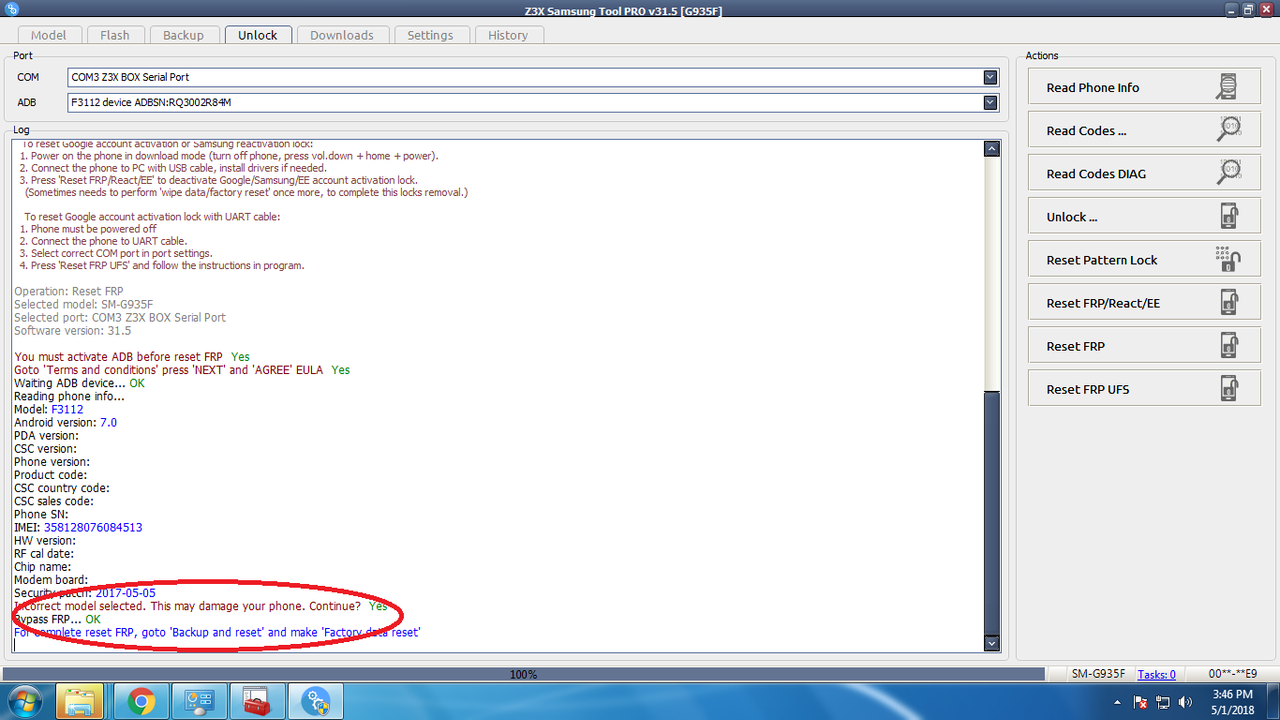1280x720 pixels.
Task: Click the 00**-**E9 status entry
Action: click(1233, 675)
